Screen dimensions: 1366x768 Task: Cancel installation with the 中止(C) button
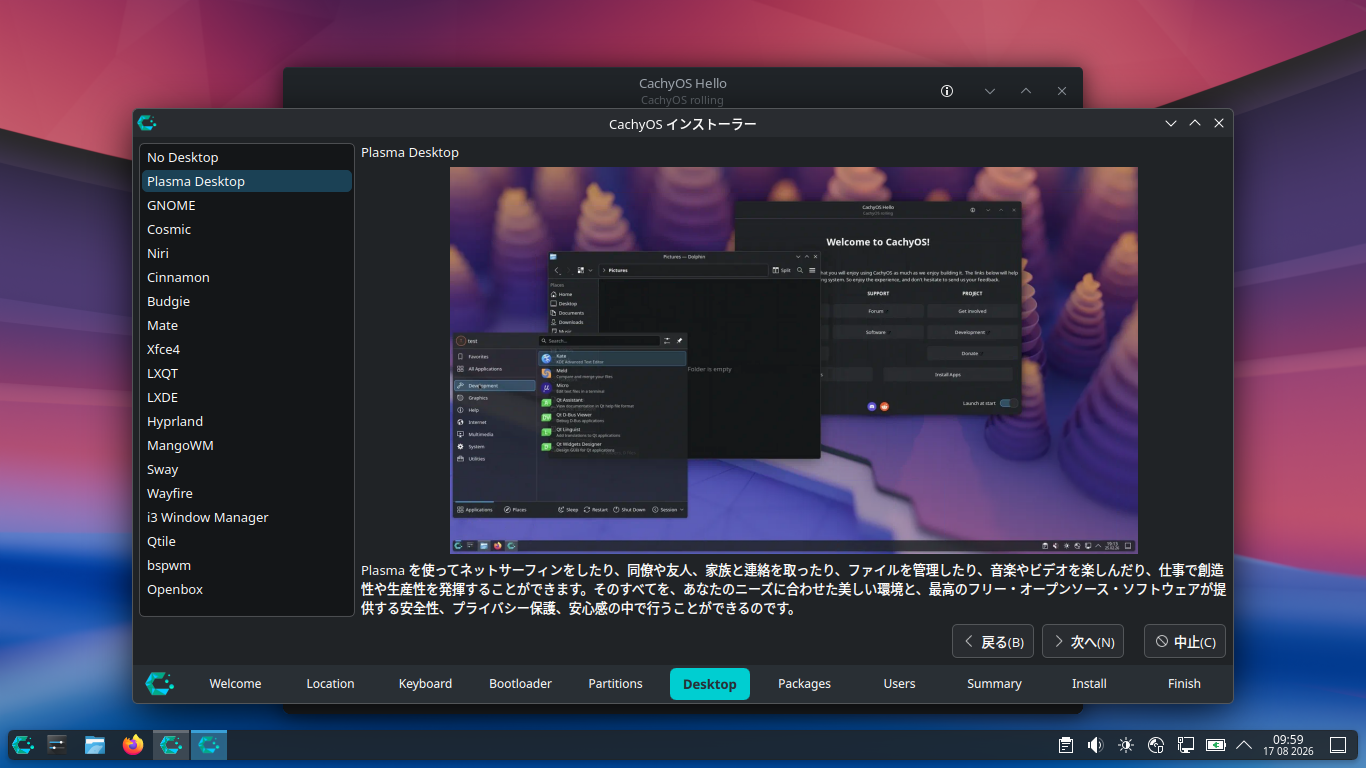tap(1185, 642)
